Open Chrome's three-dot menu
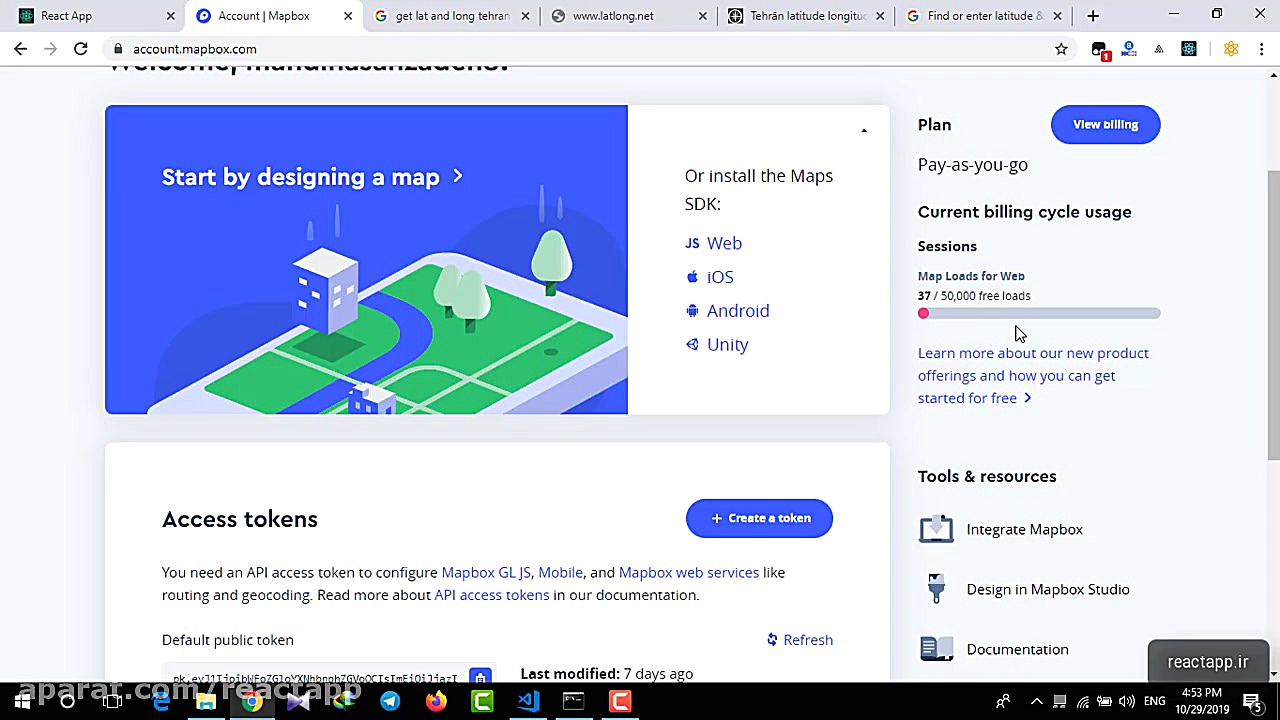 (x=1262, y=48)
